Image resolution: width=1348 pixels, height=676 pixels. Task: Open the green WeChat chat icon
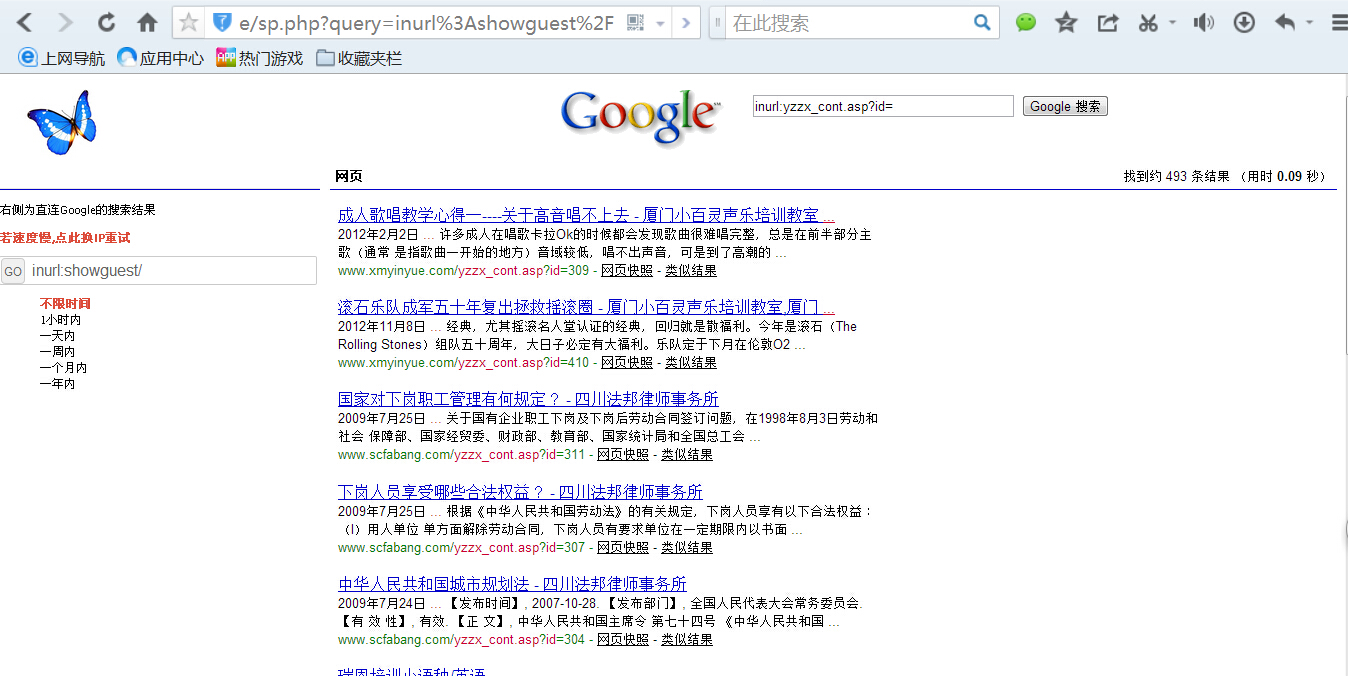1026,23
